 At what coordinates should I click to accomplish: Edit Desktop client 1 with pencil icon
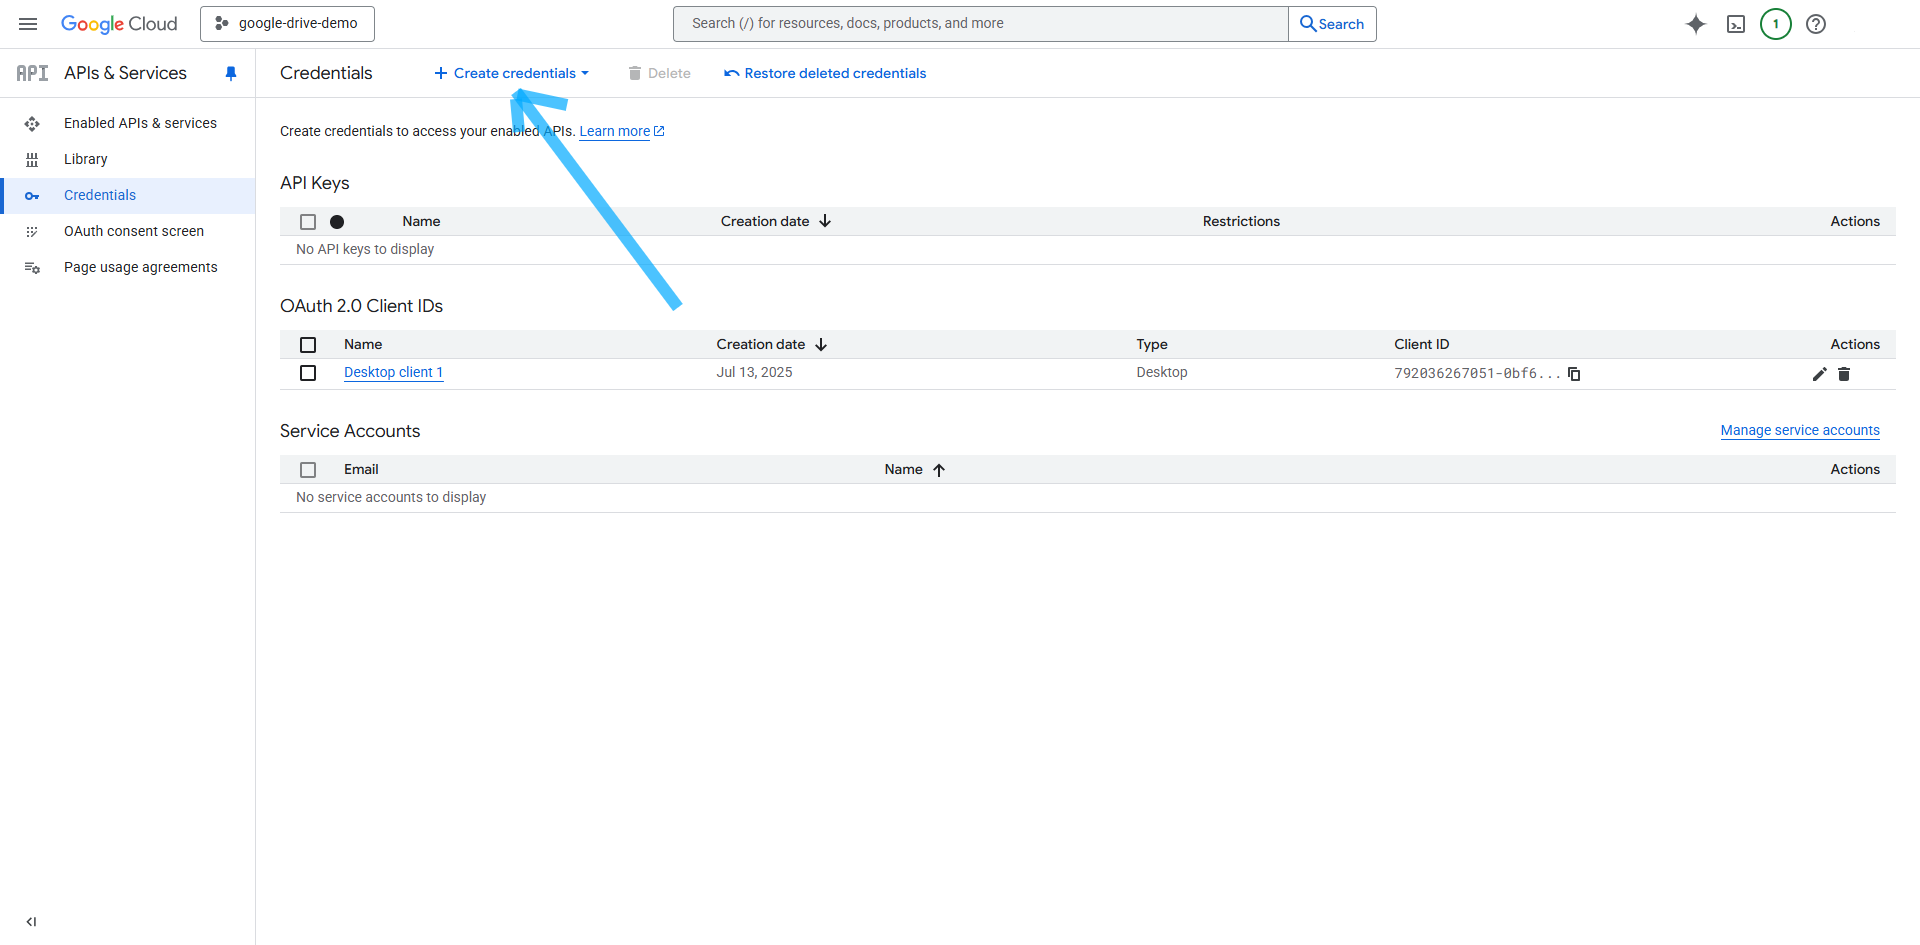tap(1819, 373)
